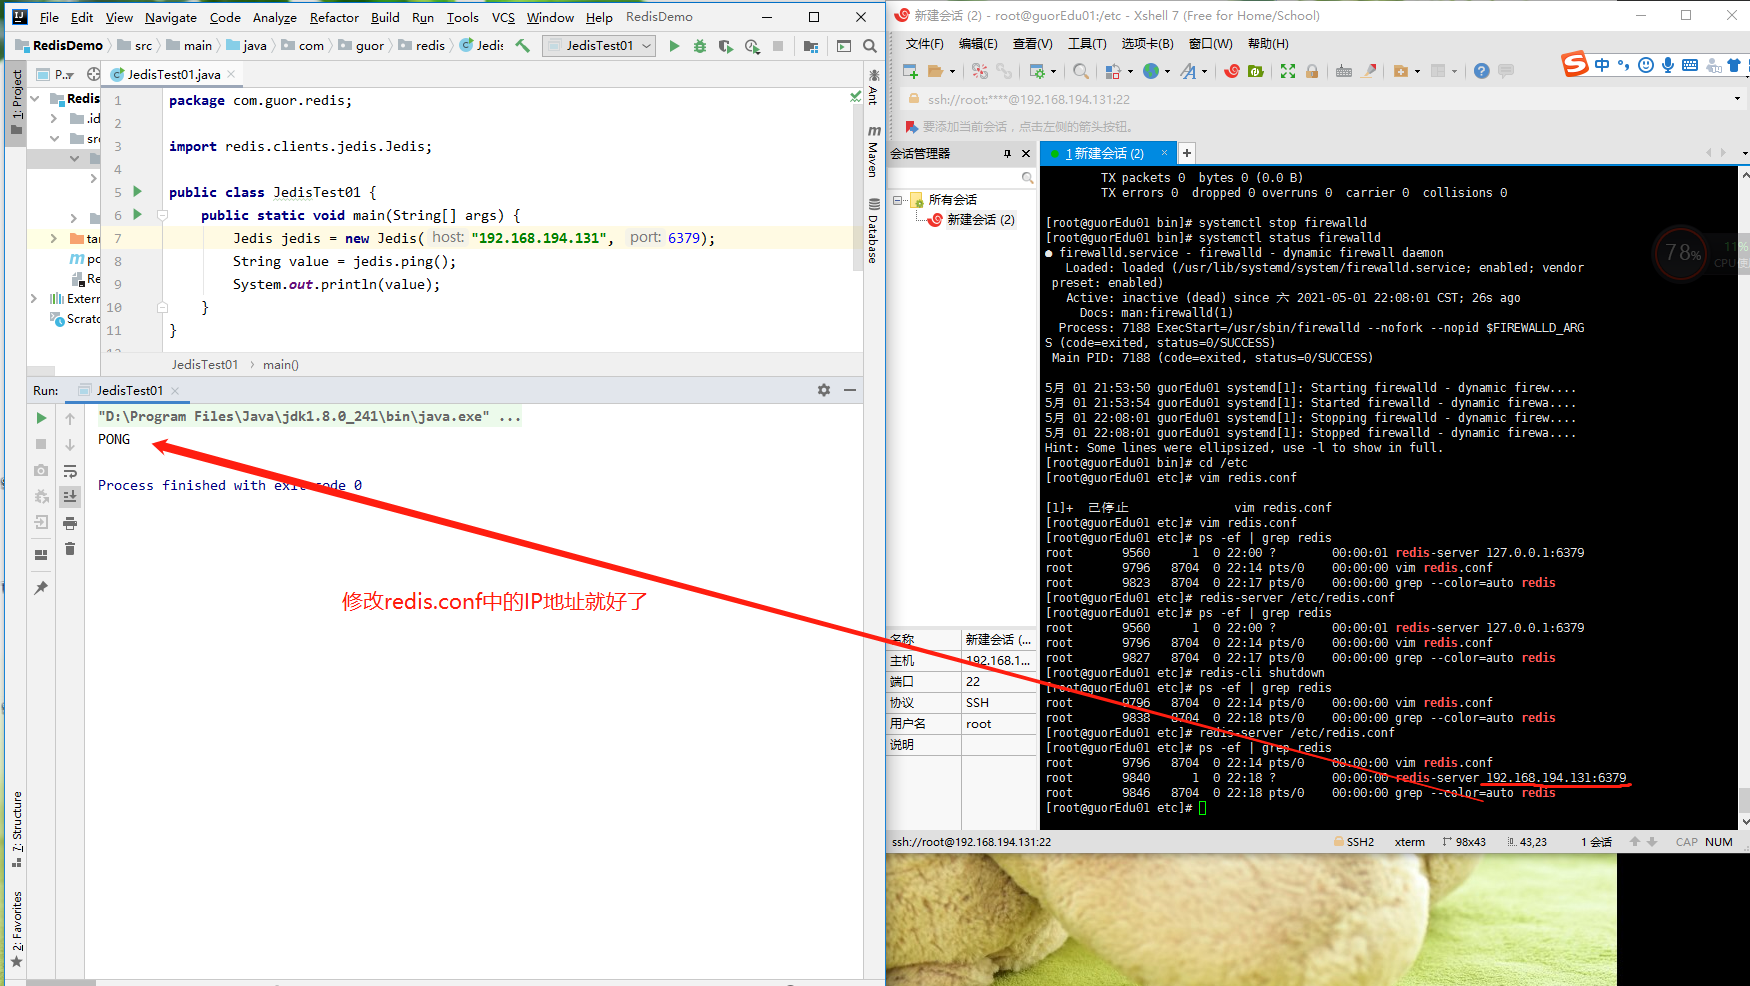Run JedisTest01 with the green play icon
Viewport: 1750px width, 986px height.
coord(674,46)
